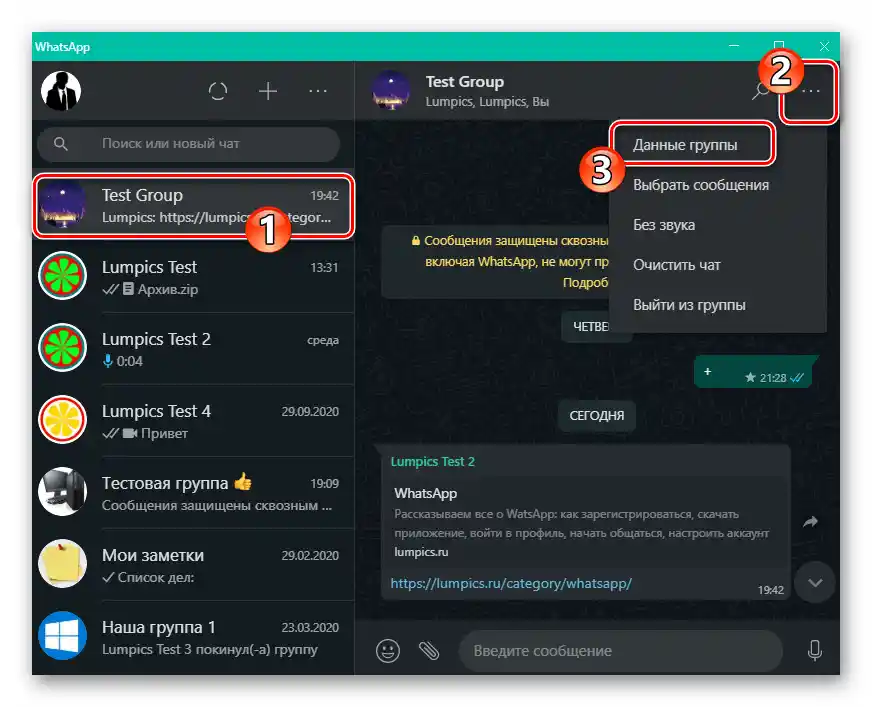
Task: Focus the Поиск или новый чат field
Action: 189,144
